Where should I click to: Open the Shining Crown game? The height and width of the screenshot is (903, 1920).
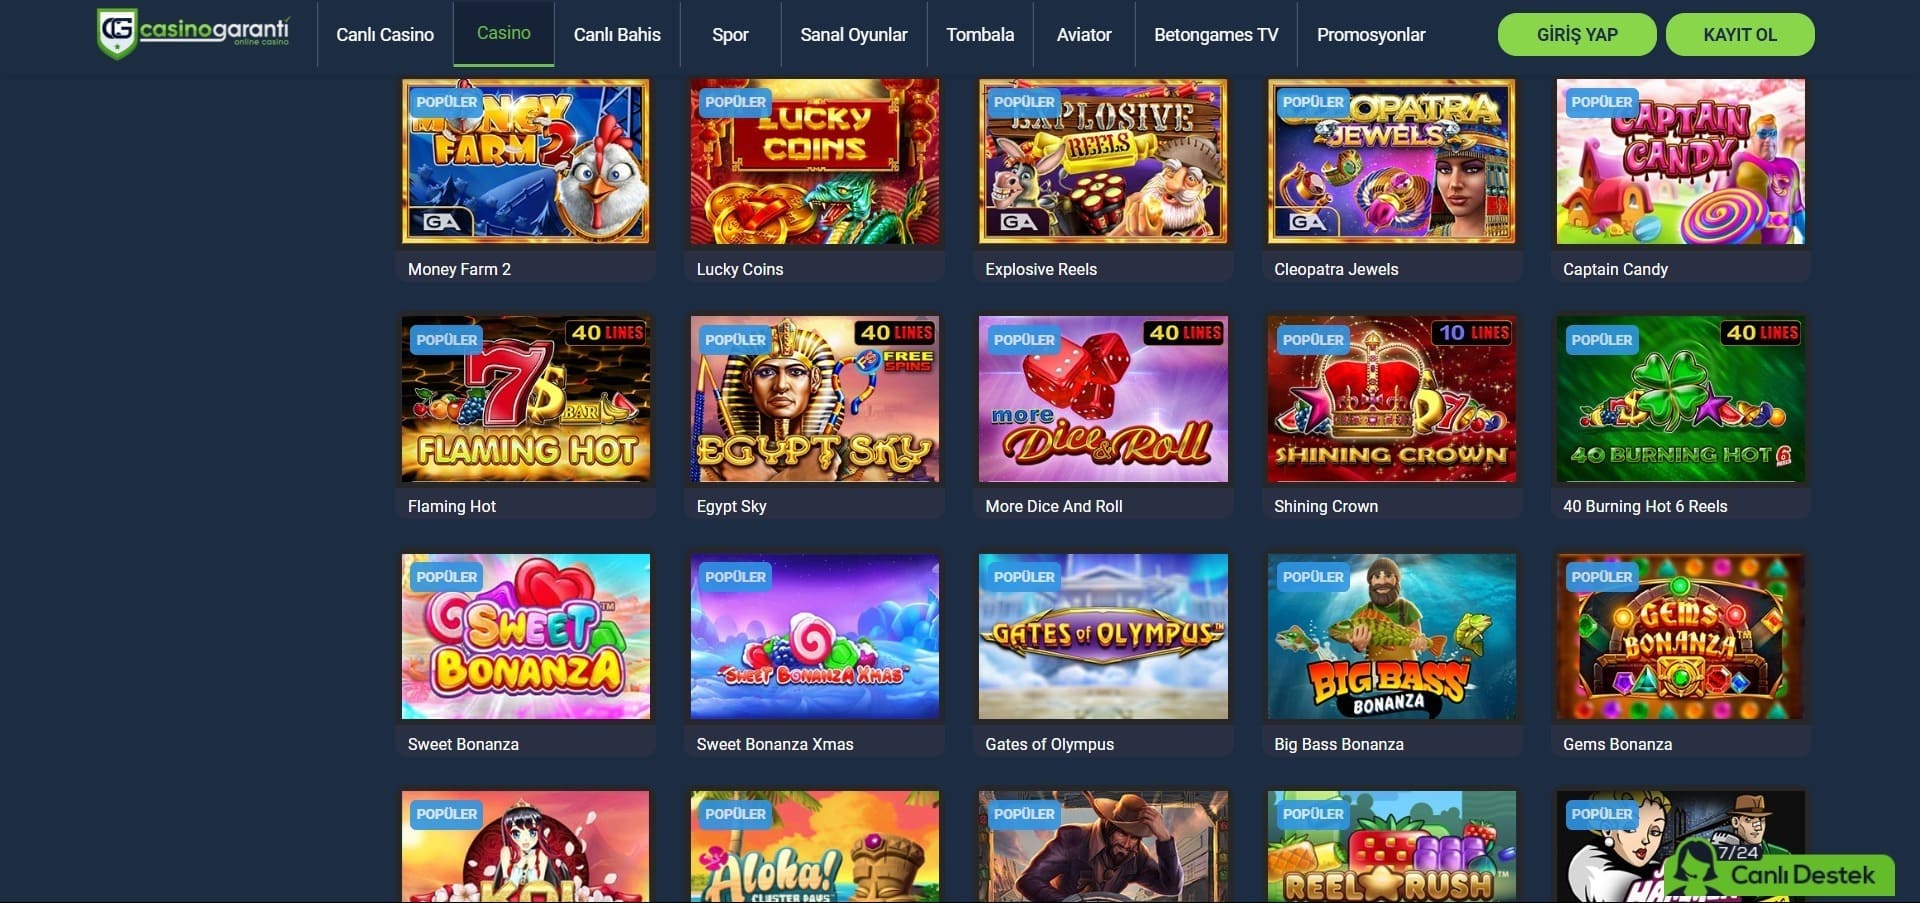click(x=1392, y=399)
